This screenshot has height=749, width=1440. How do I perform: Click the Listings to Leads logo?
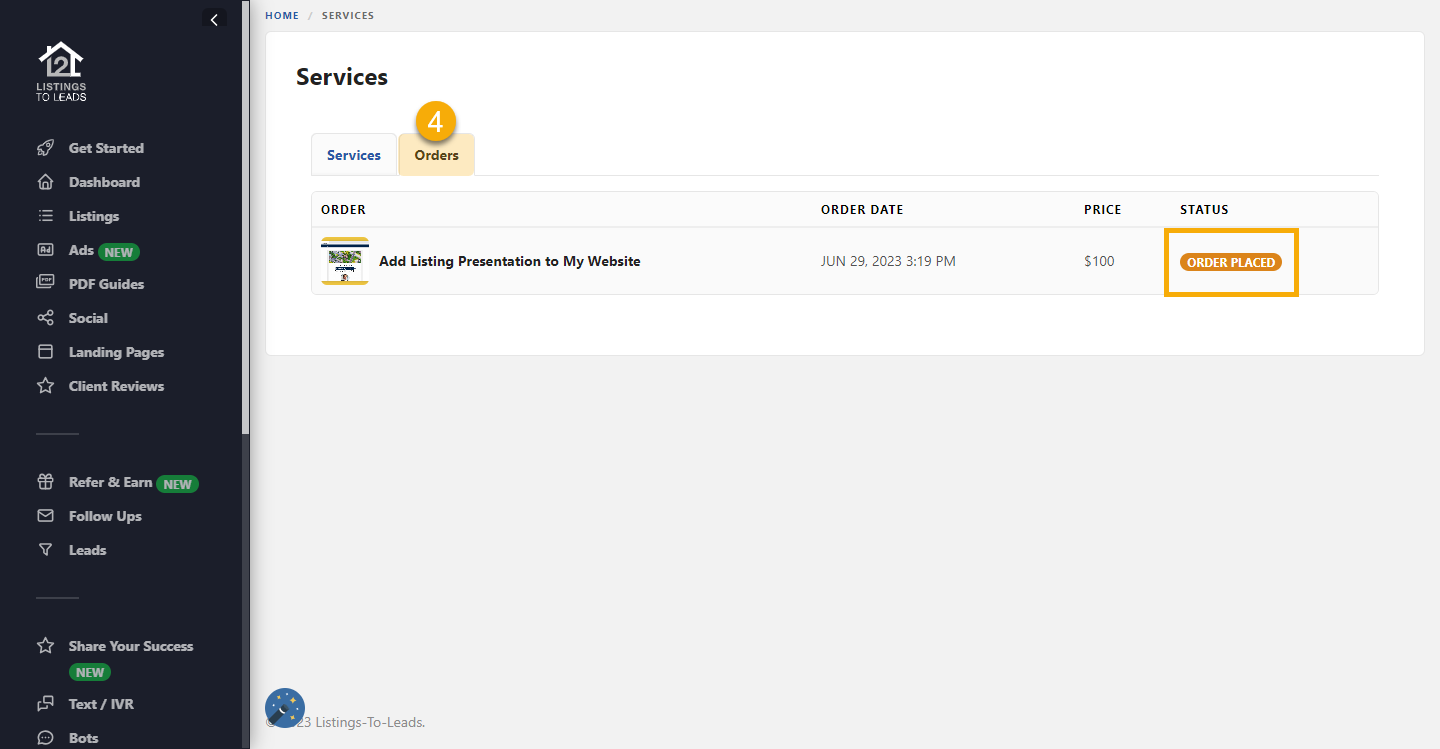61,71
